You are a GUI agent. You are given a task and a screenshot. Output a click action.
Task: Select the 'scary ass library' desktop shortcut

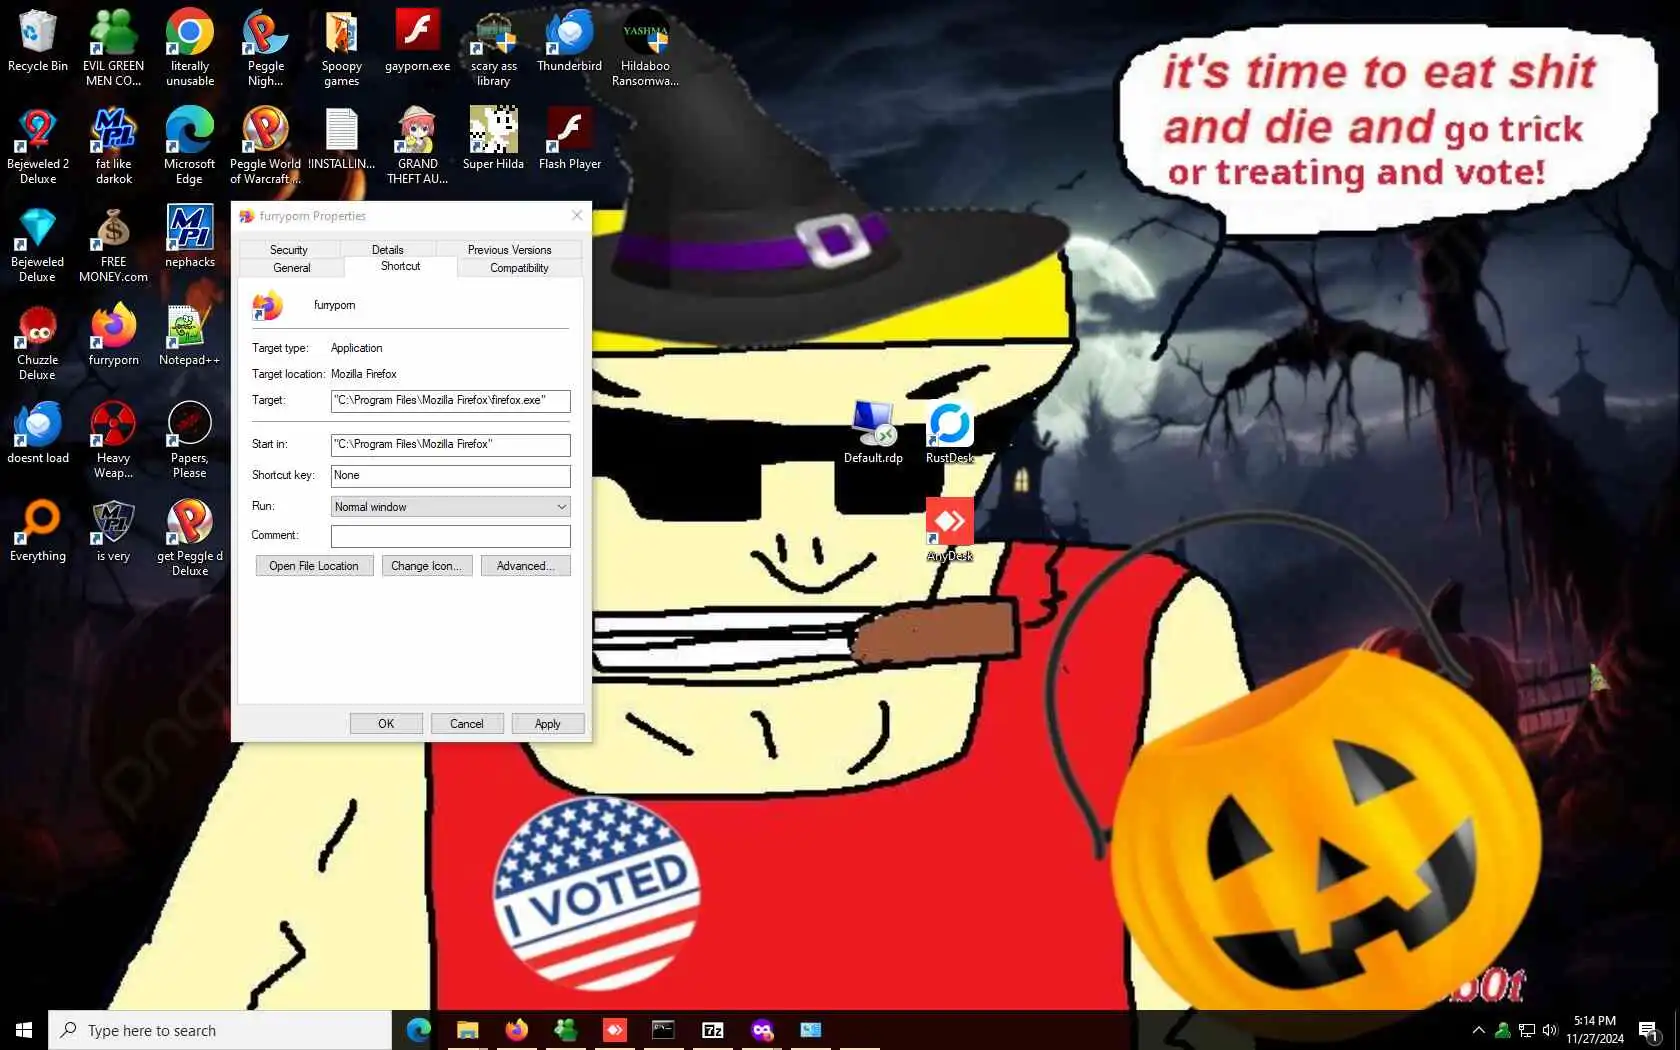pyautogui.click(x=494, y=48)
